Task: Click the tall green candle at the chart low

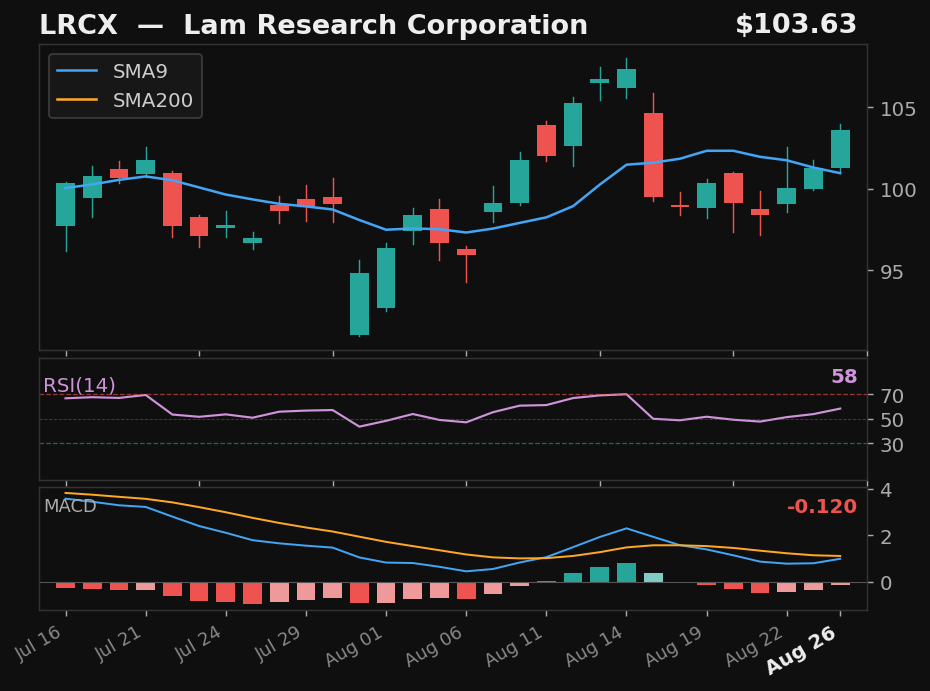Action: [359, 304]
